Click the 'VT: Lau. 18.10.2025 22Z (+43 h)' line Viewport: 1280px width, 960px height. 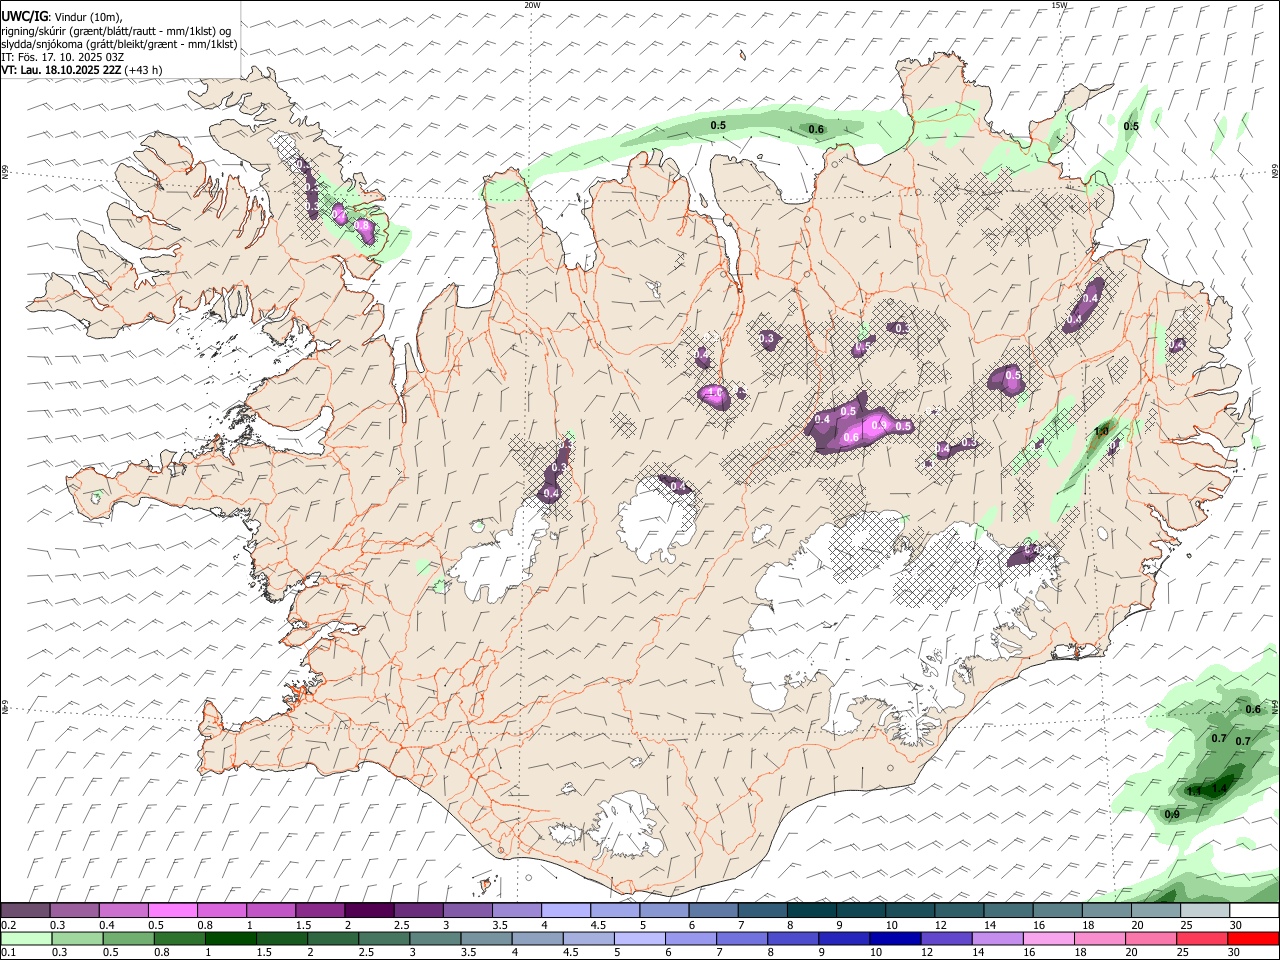pyautogui.click(x=82, y=70)
